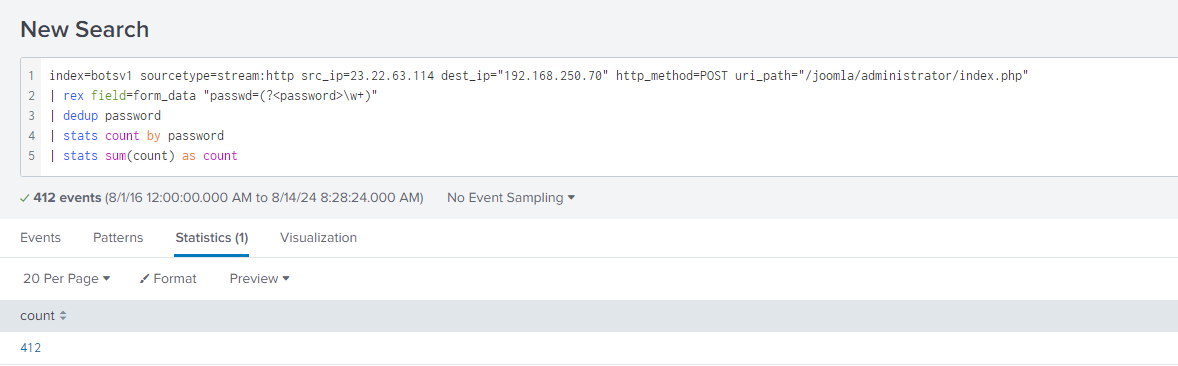Image resolution: width=1178 pixels, height=366 pixels.
Task: Click the stats count by password line
Action: (x=137, y=136)
